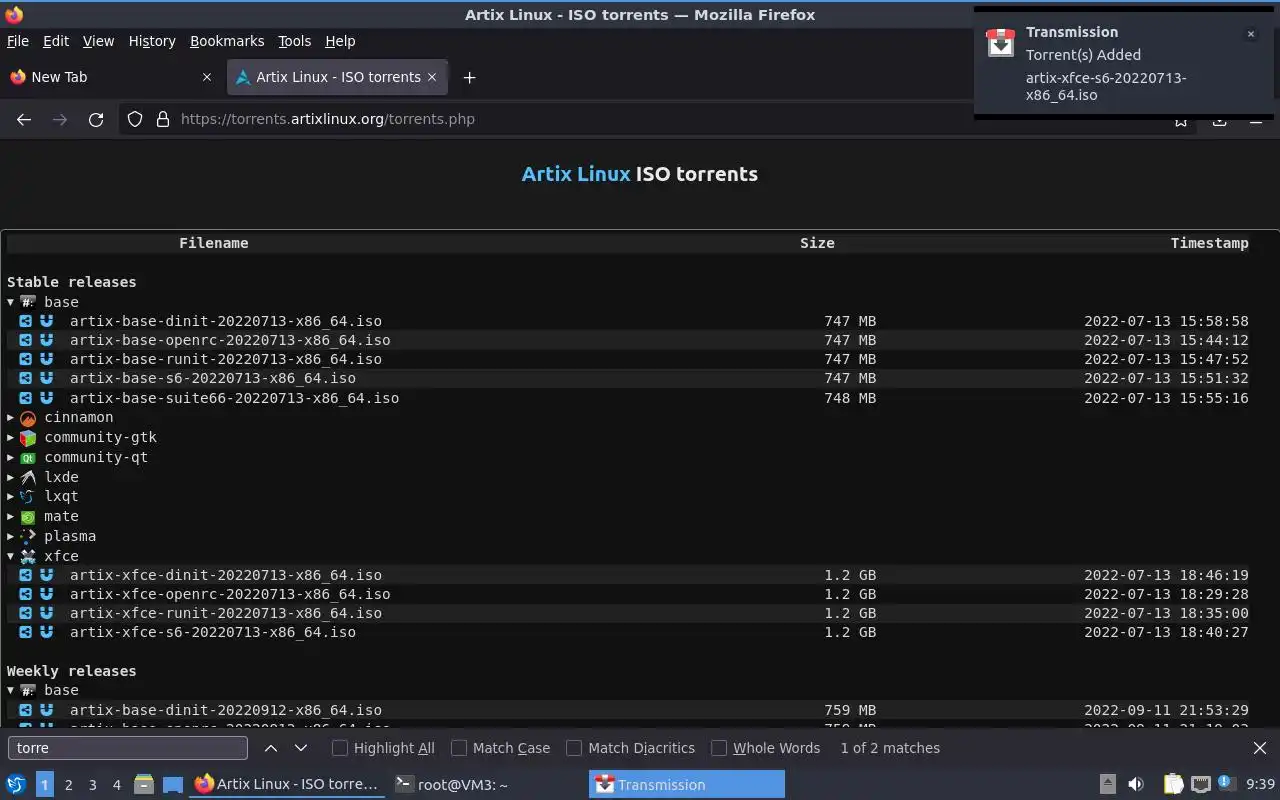The image size is (1280, 800).
Task: Expand the lxde folder
Action: point(11,477)
